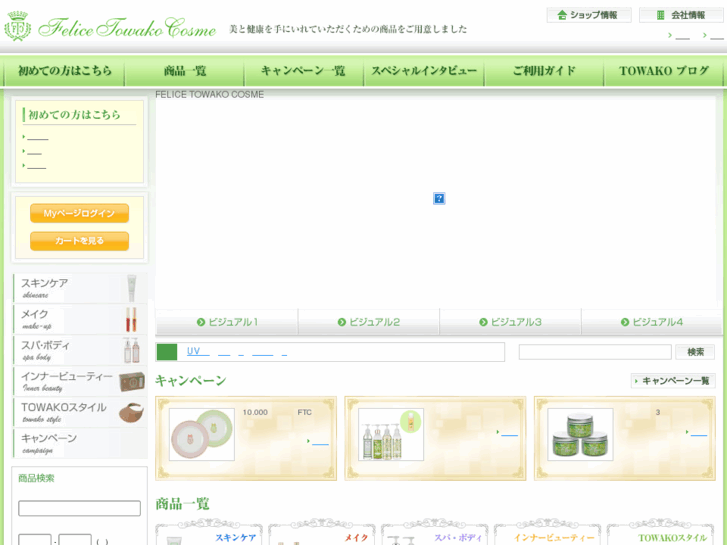The image size is (727, 545).
Task: Click arrow link in bottle set campaign card
Action: click(507, 432)
